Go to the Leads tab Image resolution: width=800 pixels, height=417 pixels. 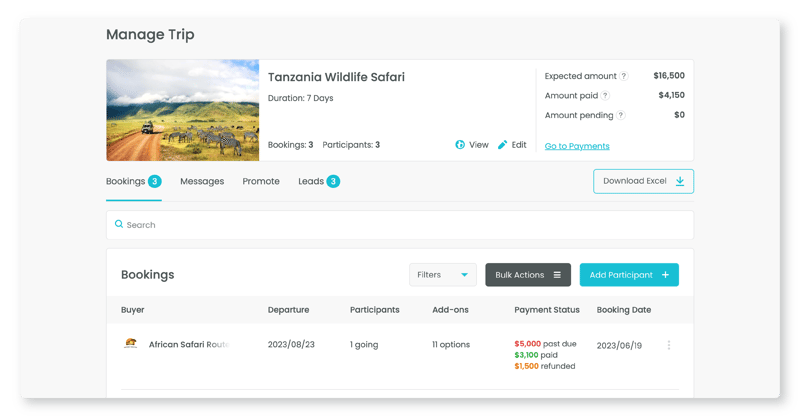(x=311, y=181)
